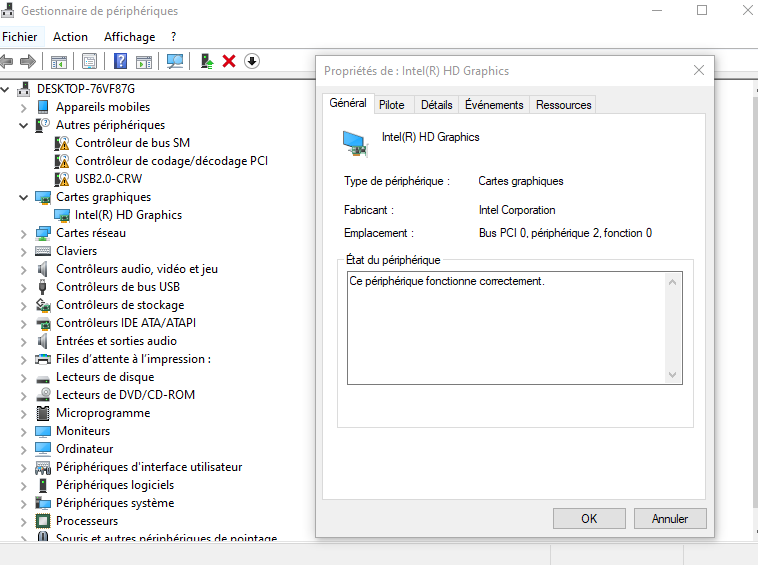The width and height of the screenshot is (758, 565).
Task: Expand the Contrôleurs IDE ATA/ATAPI category
Action: (x=23, y=324)
